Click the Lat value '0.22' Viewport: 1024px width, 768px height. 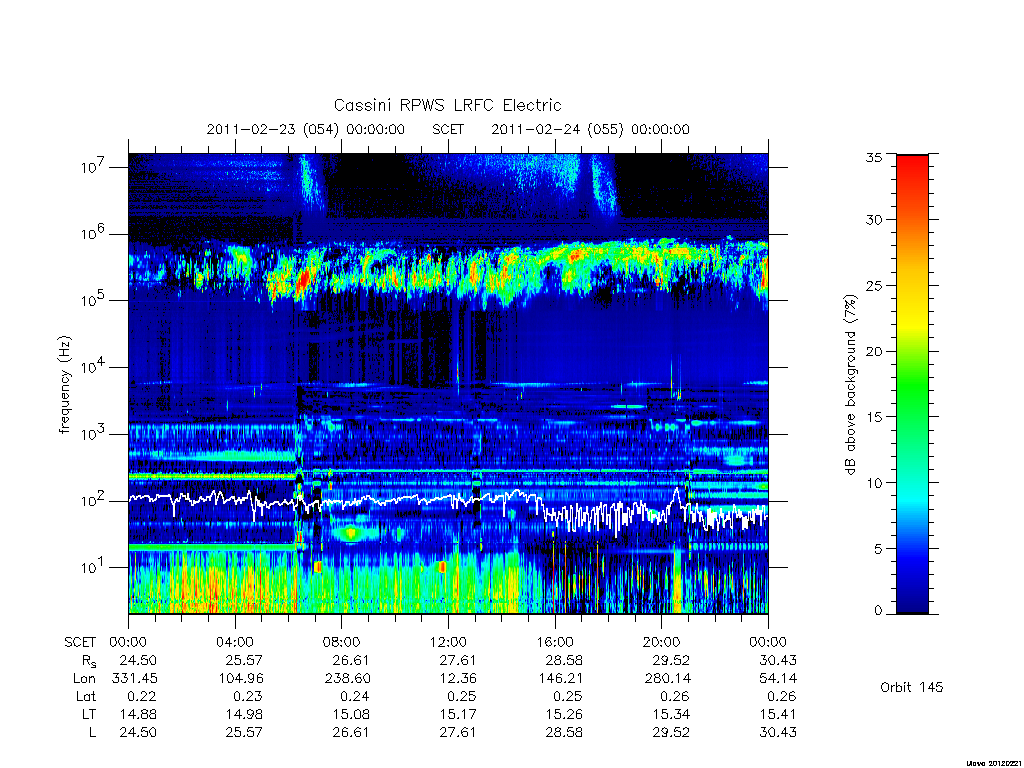(x=142, y=697)
